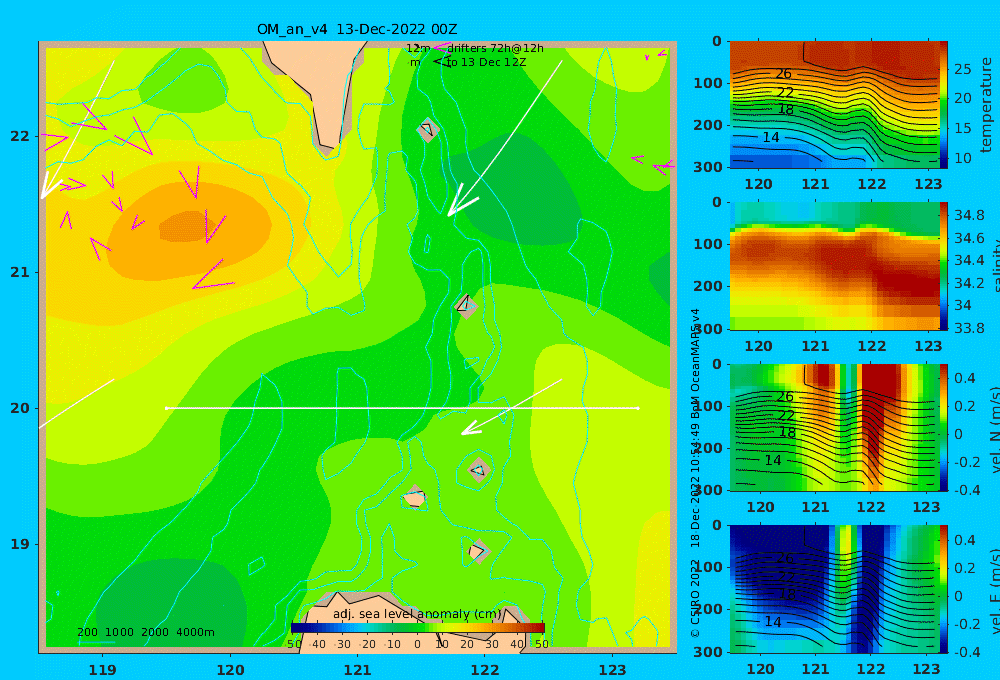The height and width of the screenshot is (680, 1000).
Task: Click contour label 26 in temperature panel
Action: [783, 74]
